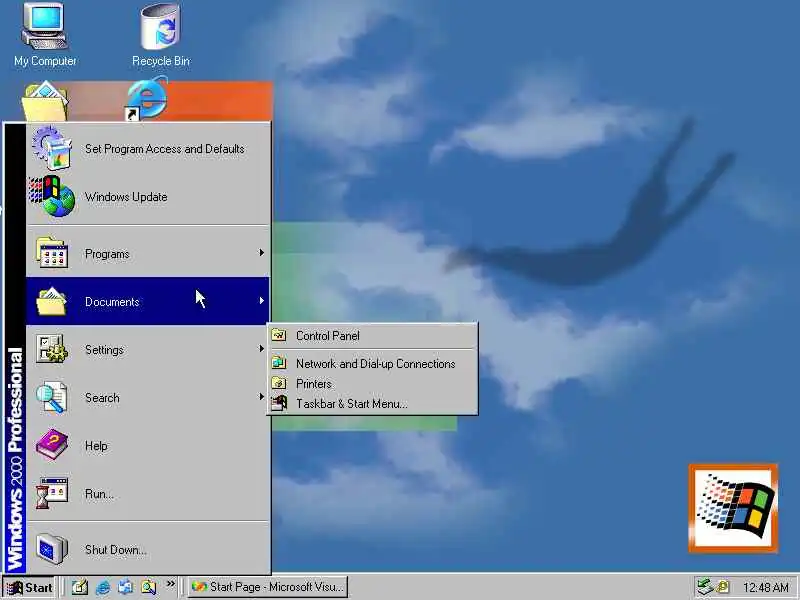The image size is (800, 600).
Task: Open Set Program Access and Defaults
Action: [148, 148]
